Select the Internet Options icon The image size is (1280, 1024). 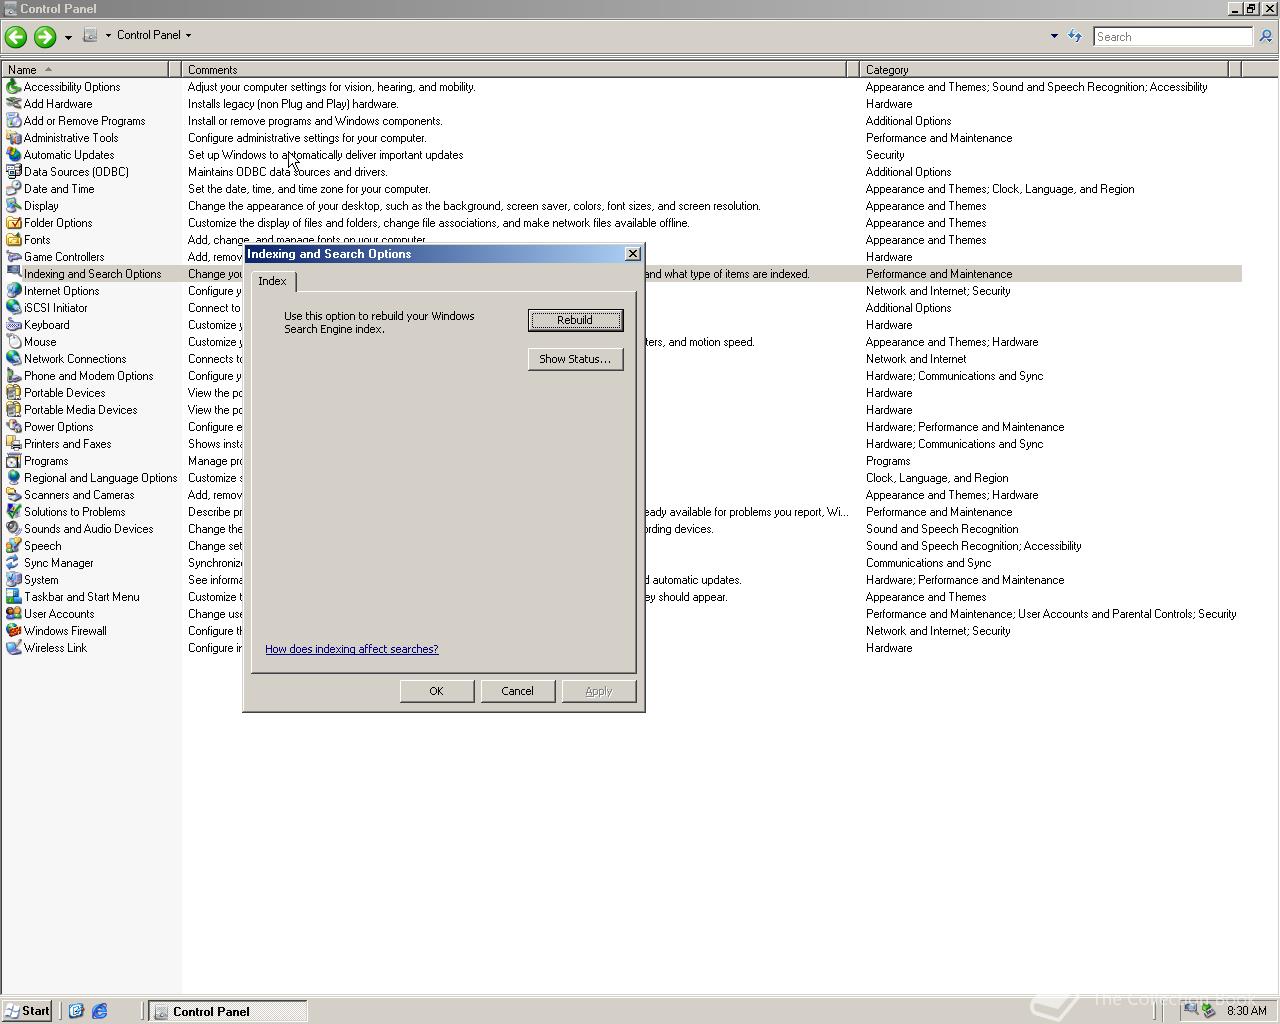coord(14,291)
